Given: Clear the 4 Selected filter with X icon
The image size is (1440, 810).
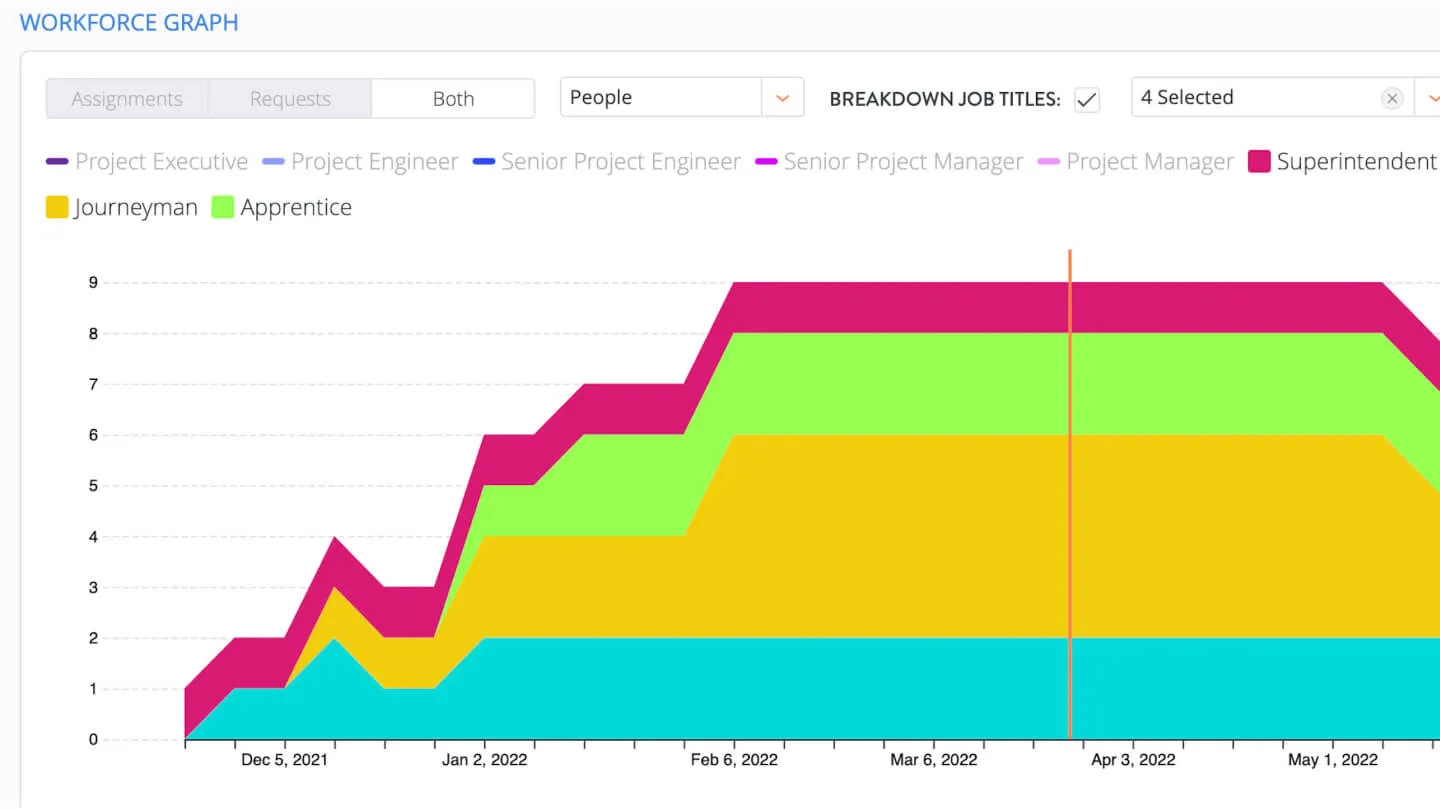Looking at the screenshot, I should click(1391, 98).
